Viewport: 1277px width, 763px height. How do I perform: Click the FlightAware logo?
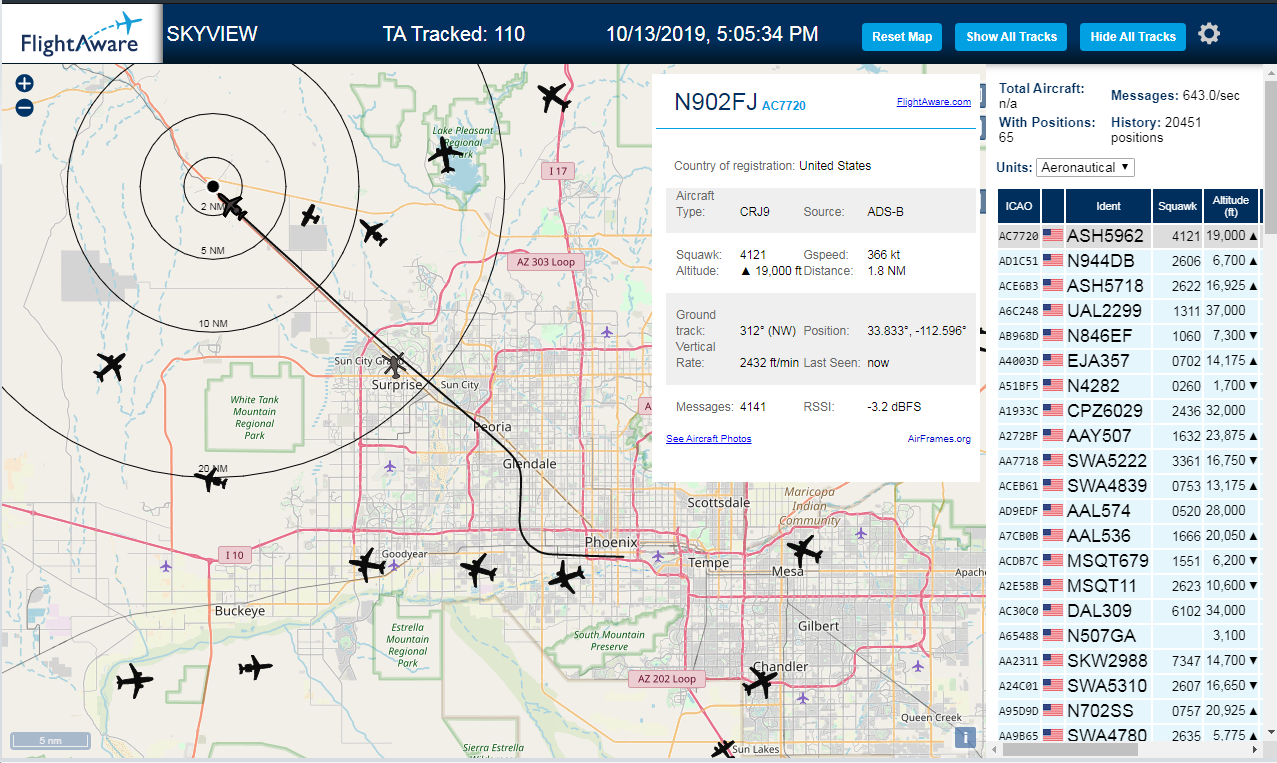tap(80, 33)
